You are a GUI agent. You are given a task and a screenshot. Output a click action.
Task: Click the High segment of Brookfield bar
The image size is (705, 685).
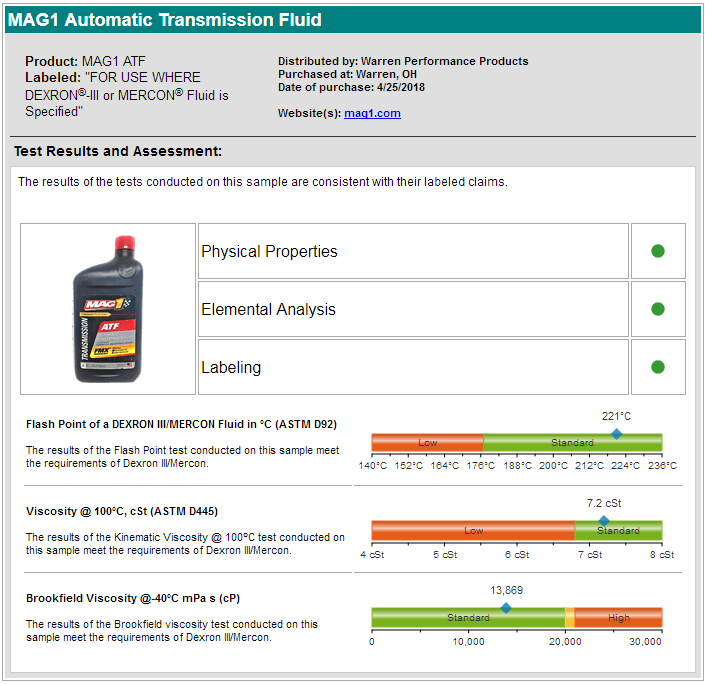(x=618, y=618)
